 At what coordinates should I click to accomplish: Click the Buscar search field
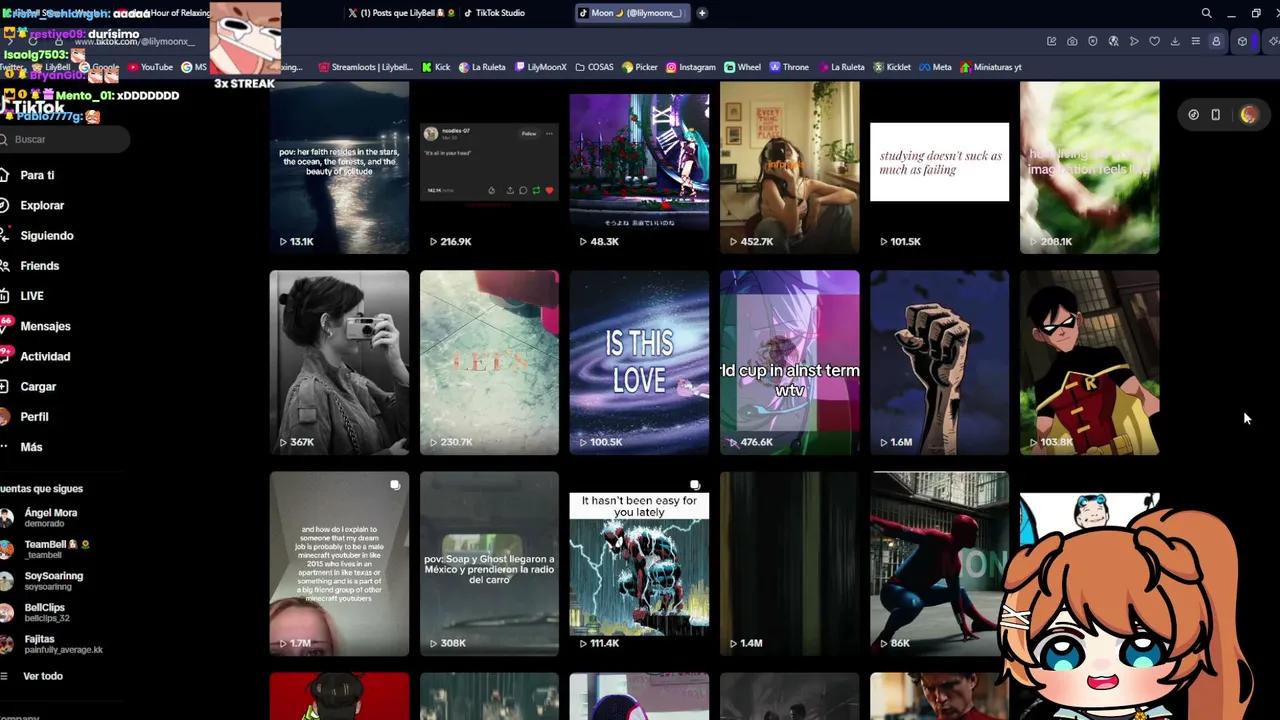coord(65,139)
